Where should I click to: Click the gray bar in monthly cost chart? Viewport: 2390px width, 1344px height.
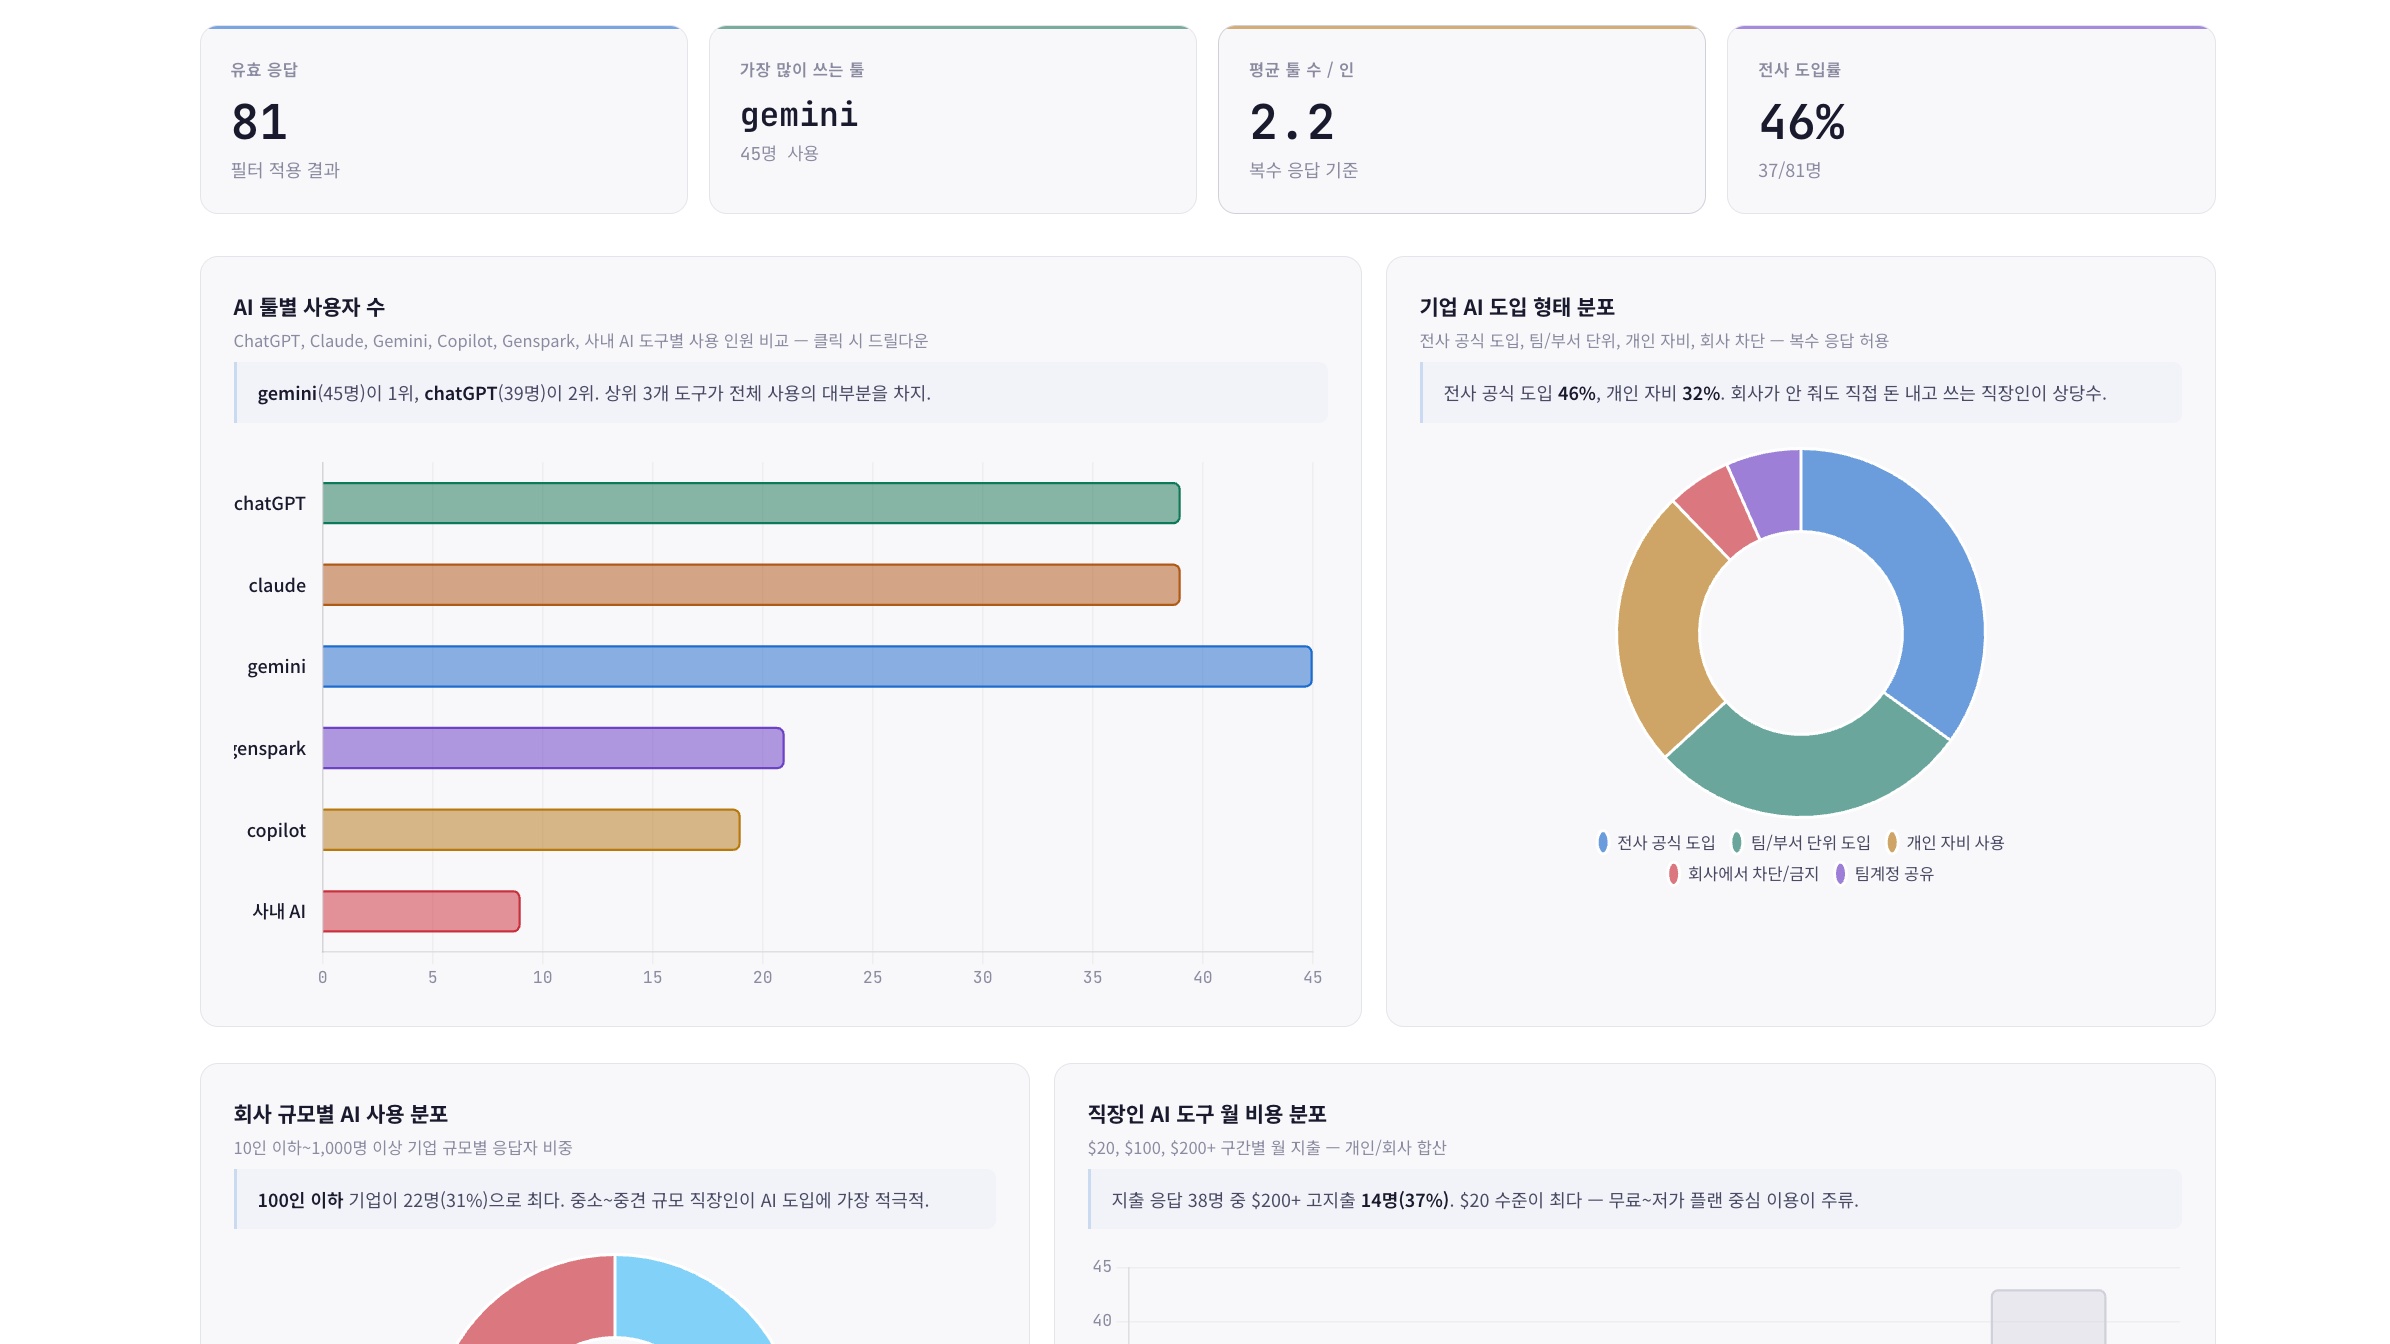click(2048, 1317)
